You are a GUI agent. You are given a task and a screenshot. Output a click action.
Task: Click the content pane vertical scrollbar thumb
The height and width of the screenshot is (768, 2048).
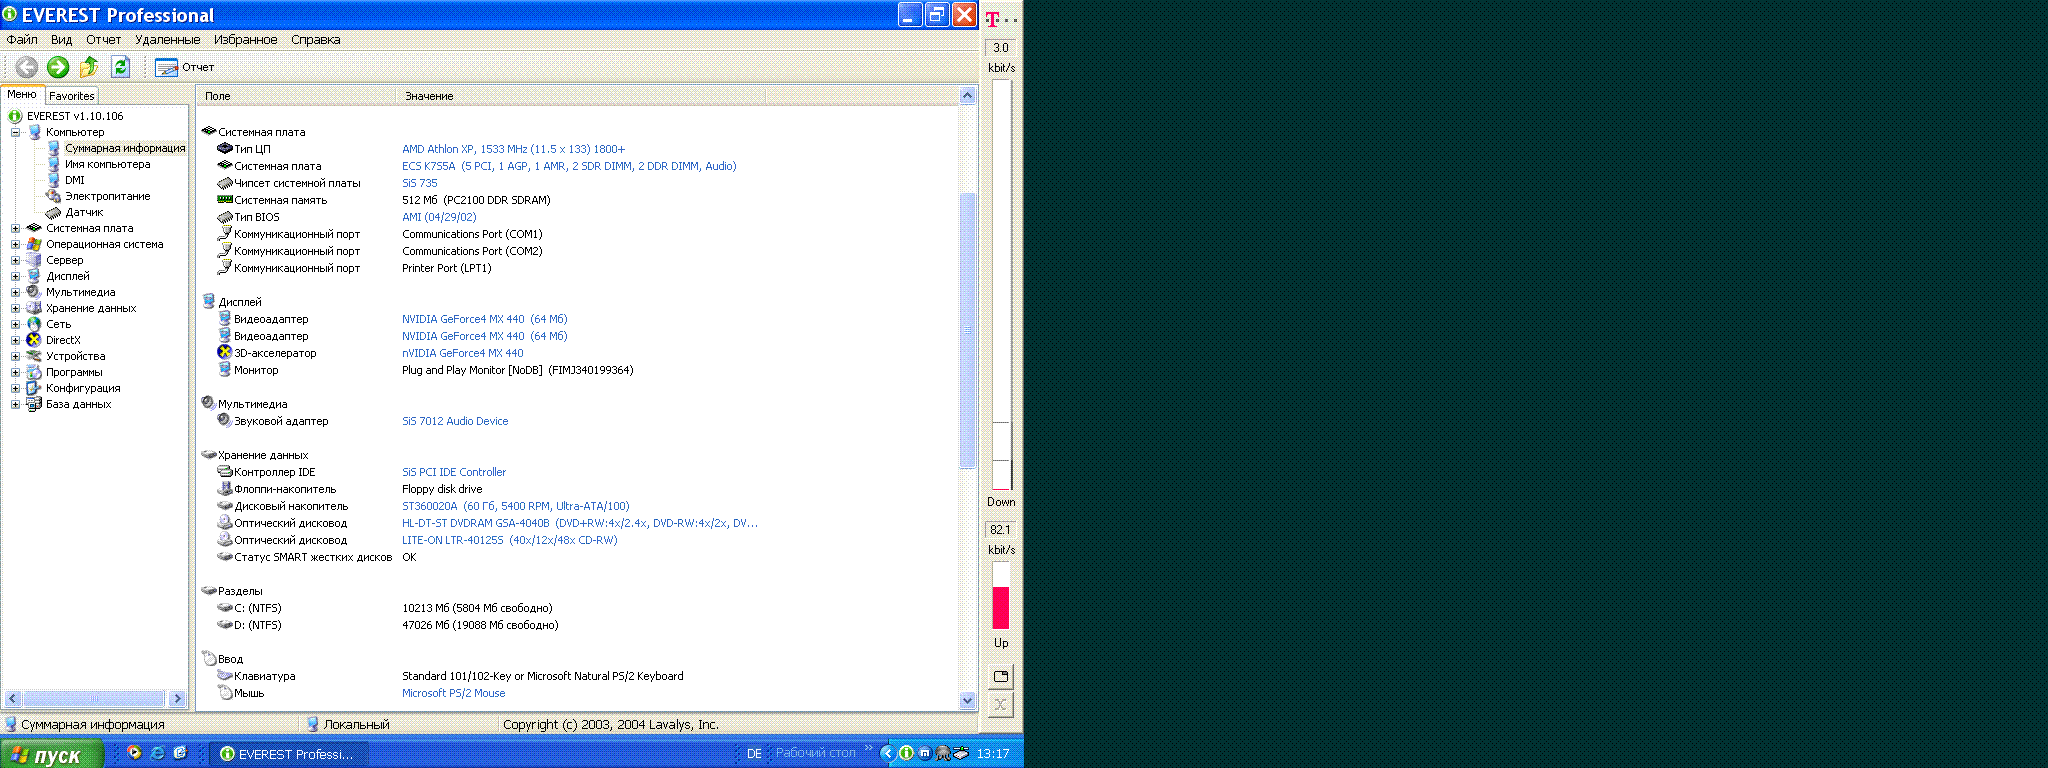click(967, 330)
